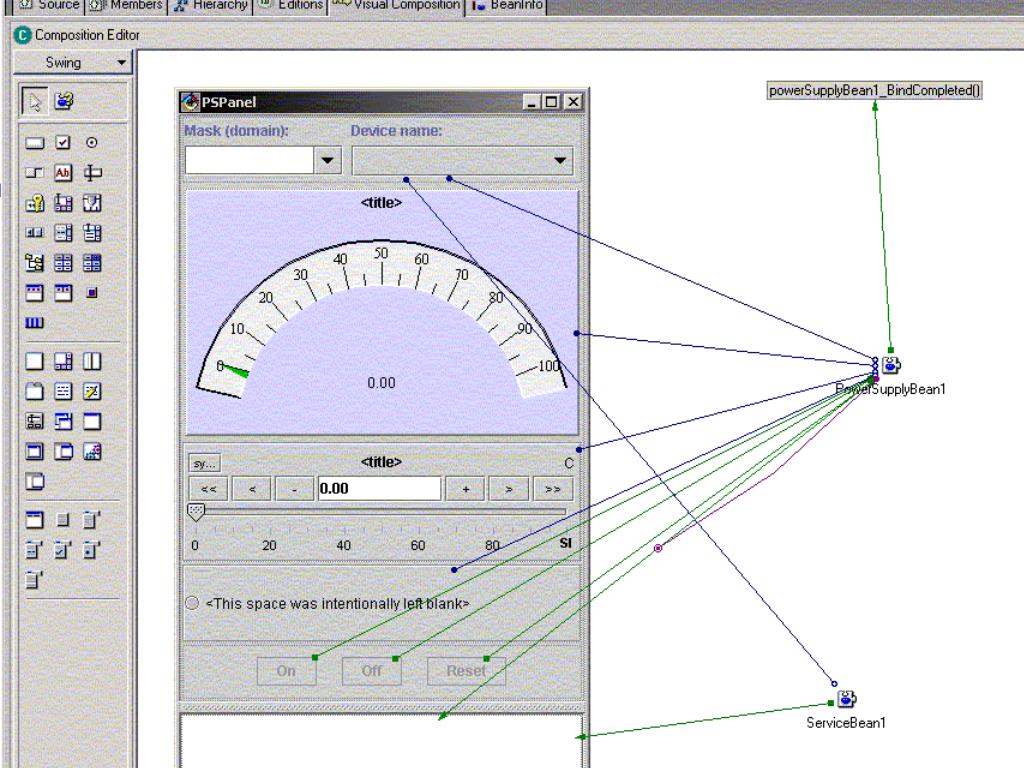
Task: Click the ServiceBean1 bean icon
Action: click(846, 699)
